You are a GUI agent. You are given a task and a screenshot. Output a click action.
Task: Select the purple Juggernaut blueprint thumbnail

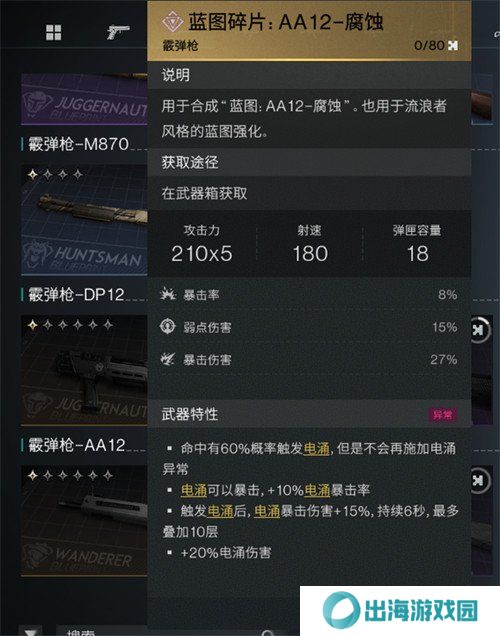coord(84,99)
